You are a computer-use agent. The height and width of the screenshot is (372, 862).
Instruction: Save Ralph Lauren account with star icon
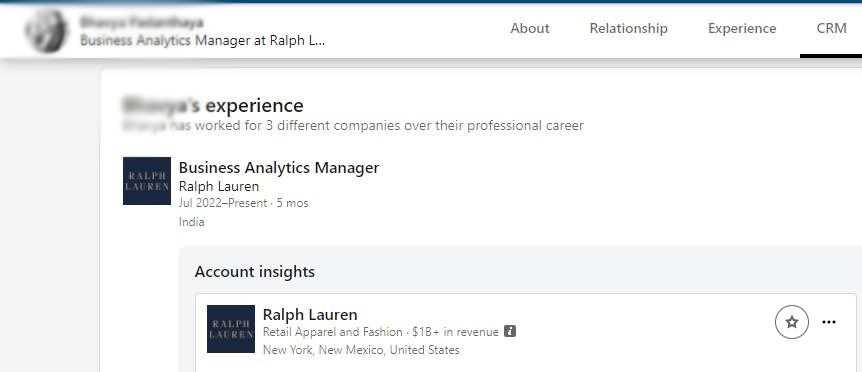792,322
